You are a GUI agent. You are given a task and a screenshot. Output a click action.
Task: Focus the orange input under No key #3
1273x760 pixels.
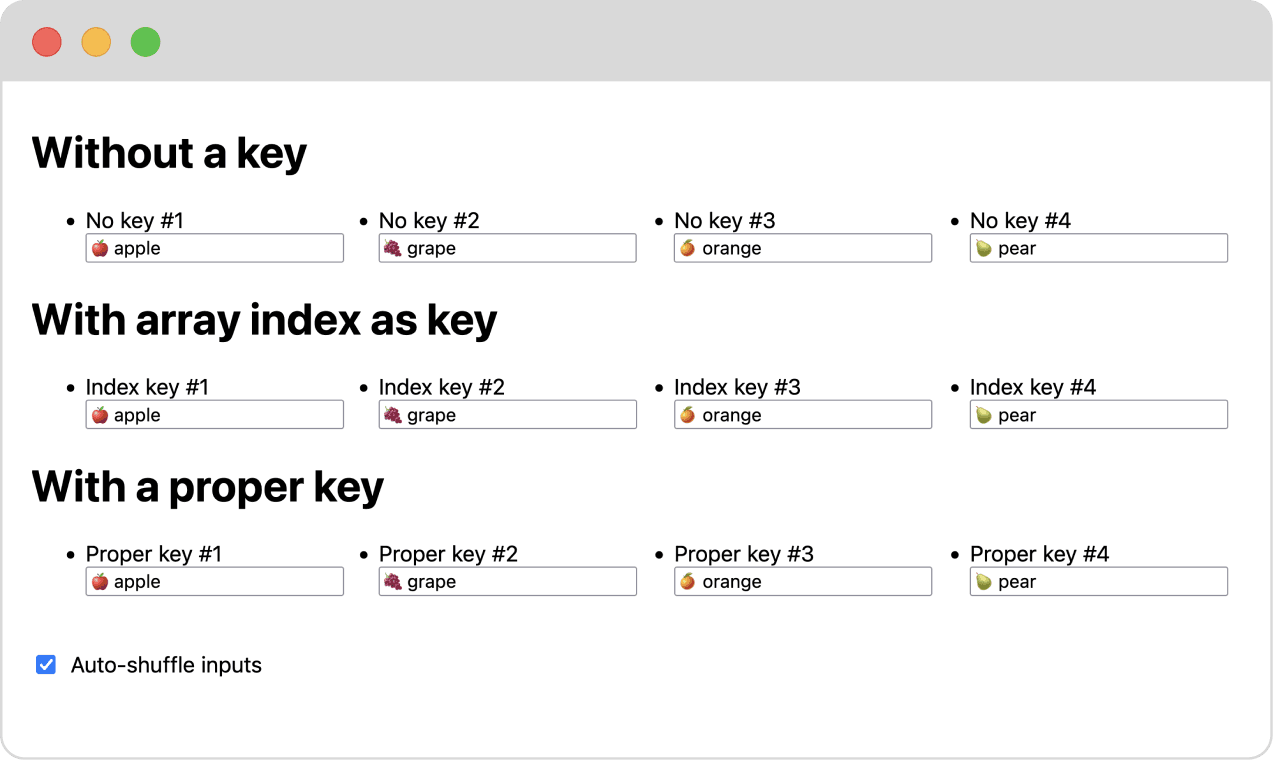pos(802,248)
